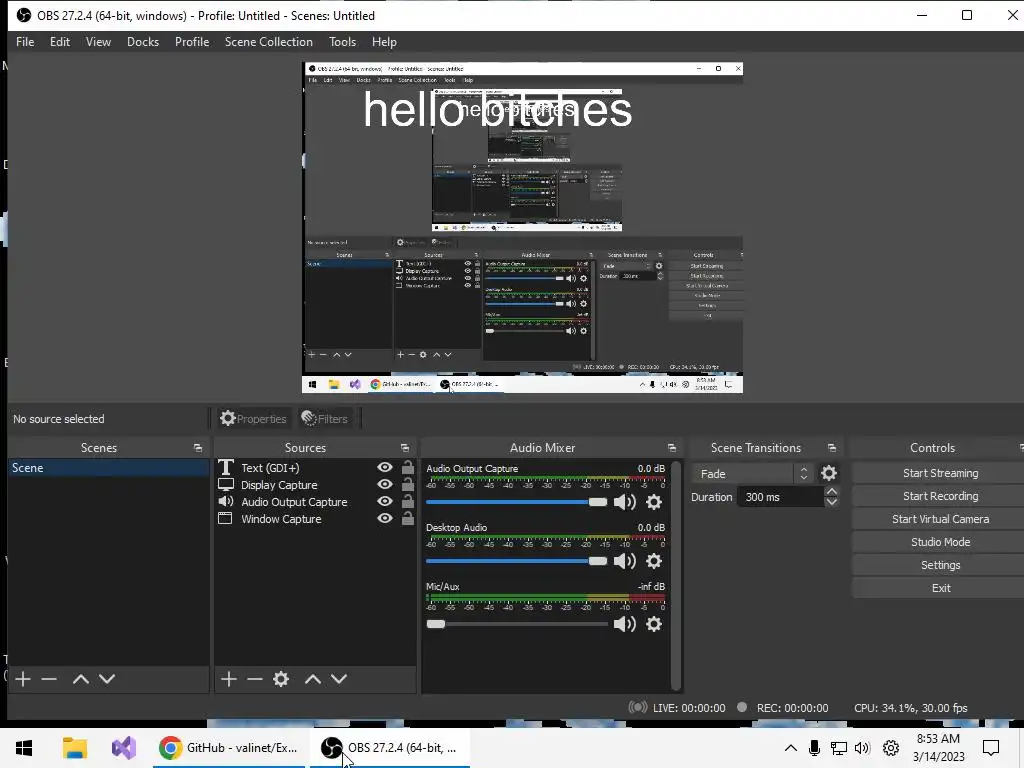Move source down in Sources list
This screenshot has width=1024, height=768.
click(x=339, y=679)
